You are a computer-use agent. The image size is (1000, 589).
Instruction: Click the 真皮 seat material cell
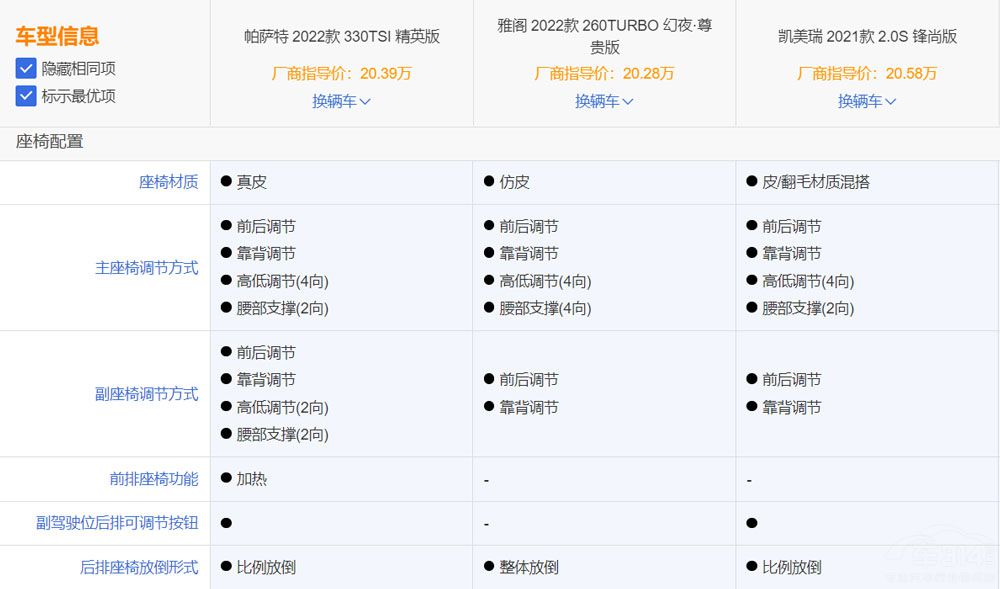[253, 182]
